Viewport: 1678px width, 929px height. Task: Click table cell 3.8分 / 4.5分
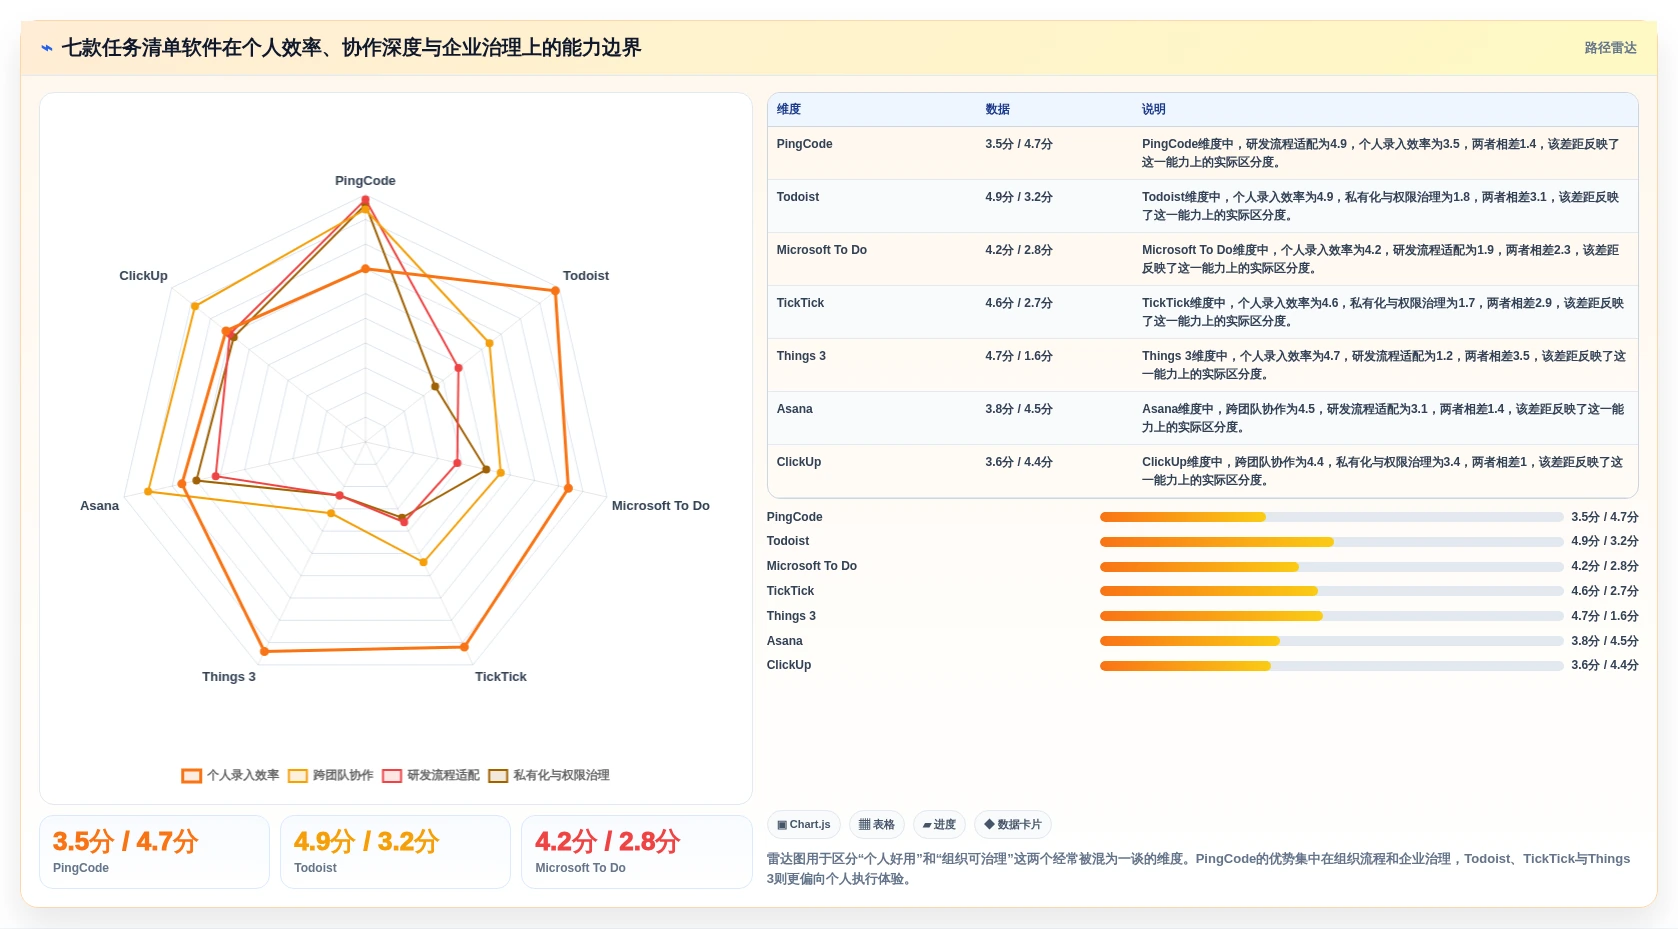tap(1019, 409)
